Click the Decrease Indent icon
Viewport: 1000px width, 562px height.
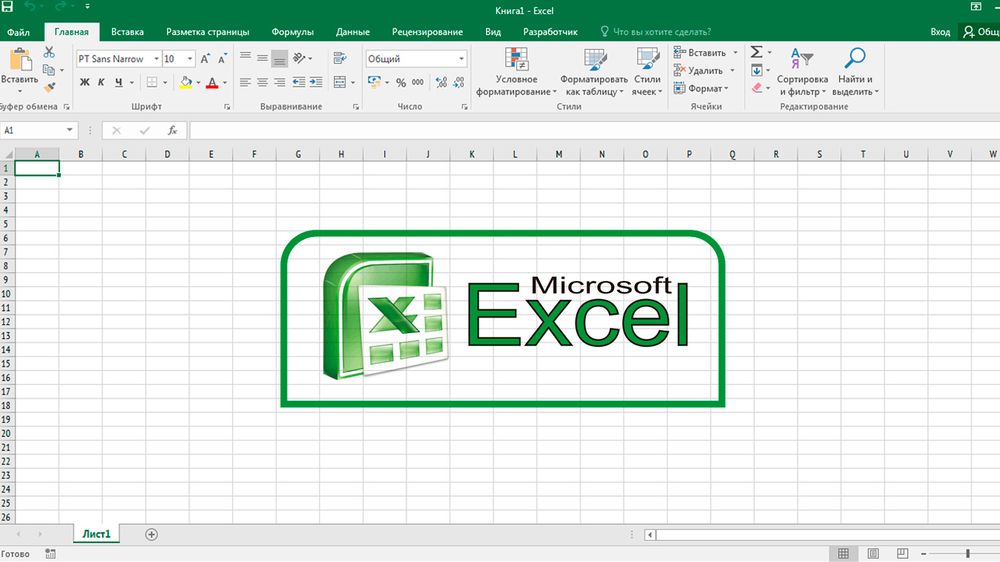tap(298, 82)
